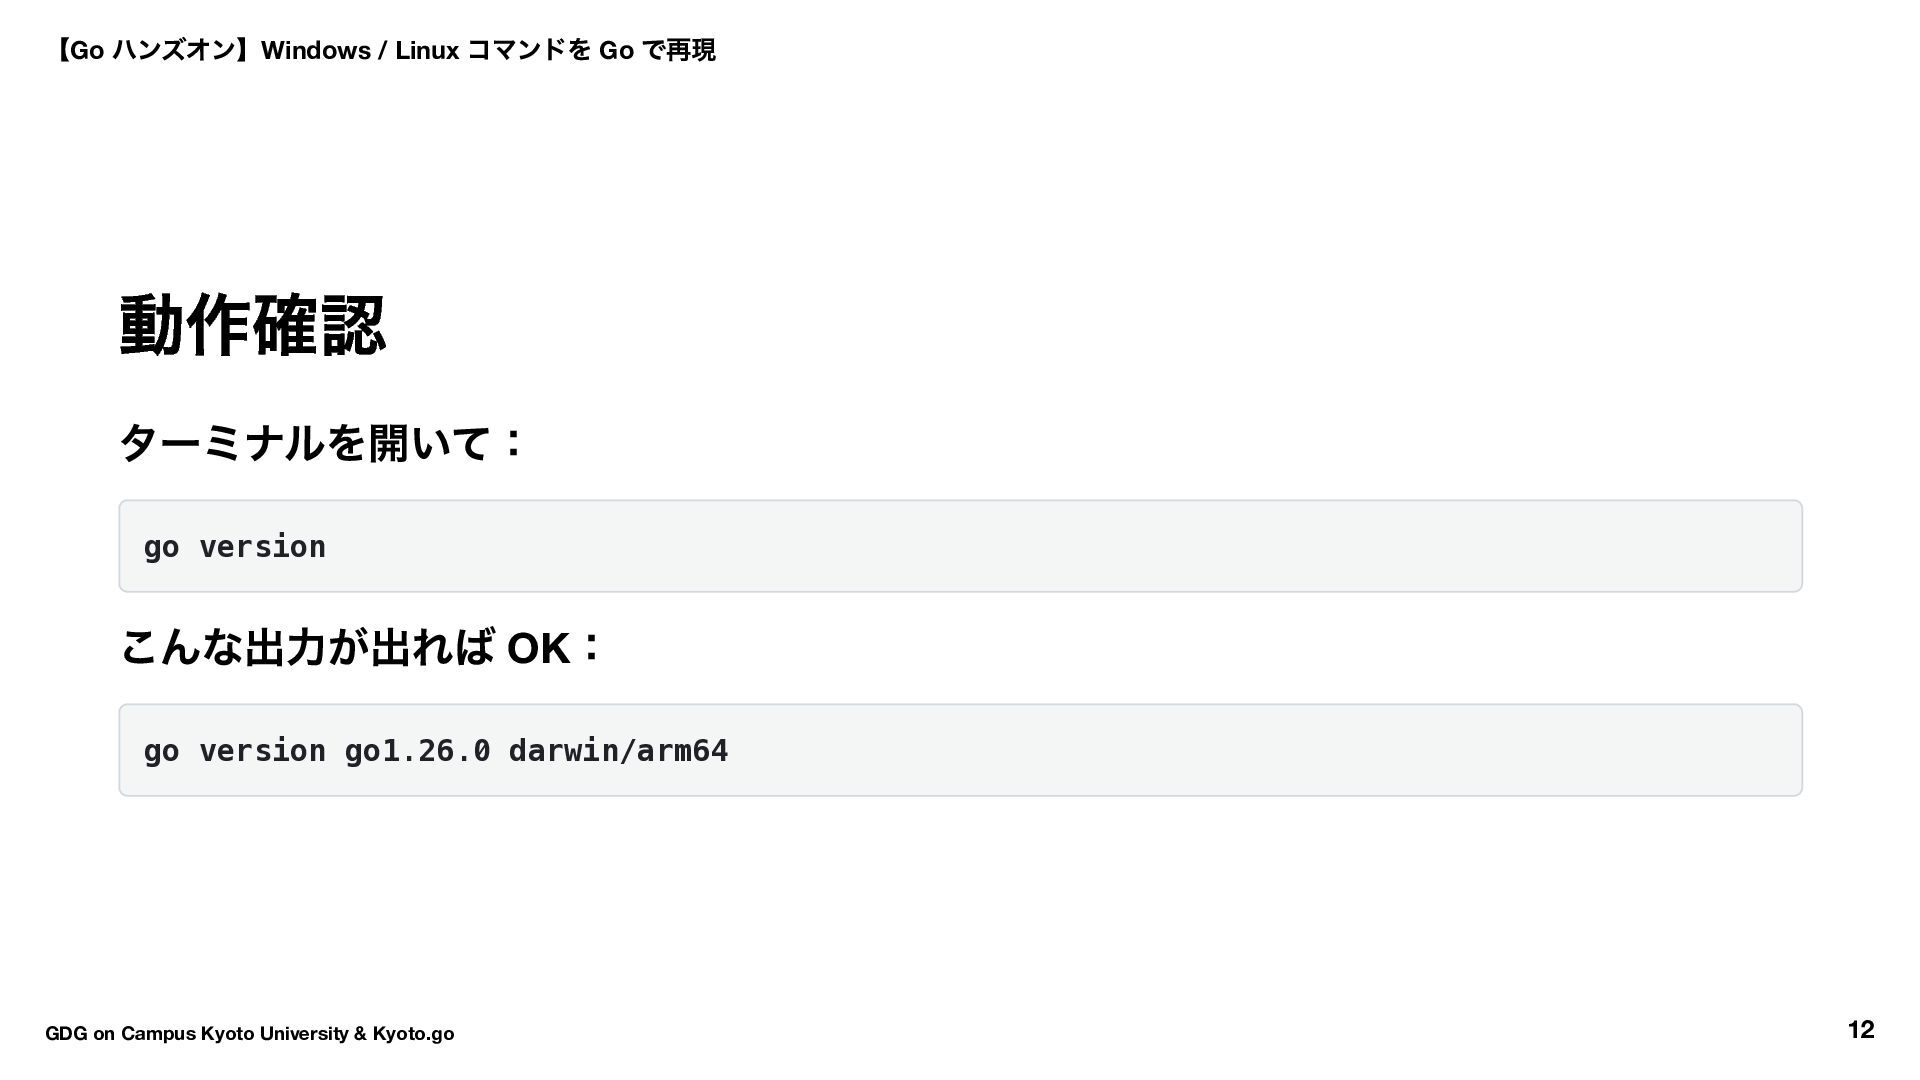Image resolution: width=1920 pixels, height=1080 pixels.
Task: Click the word OK above the output block
Action: click(x=538, y=648)
